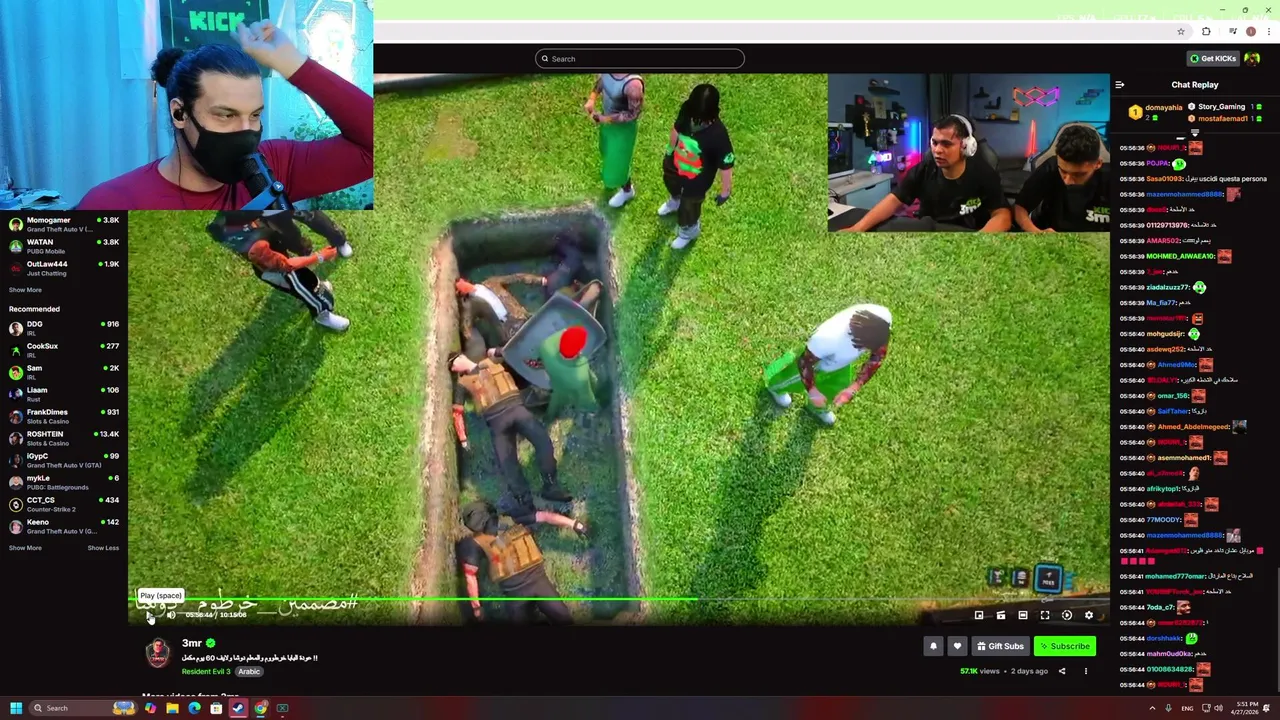Open Sam recommended channel

(64, 372)
